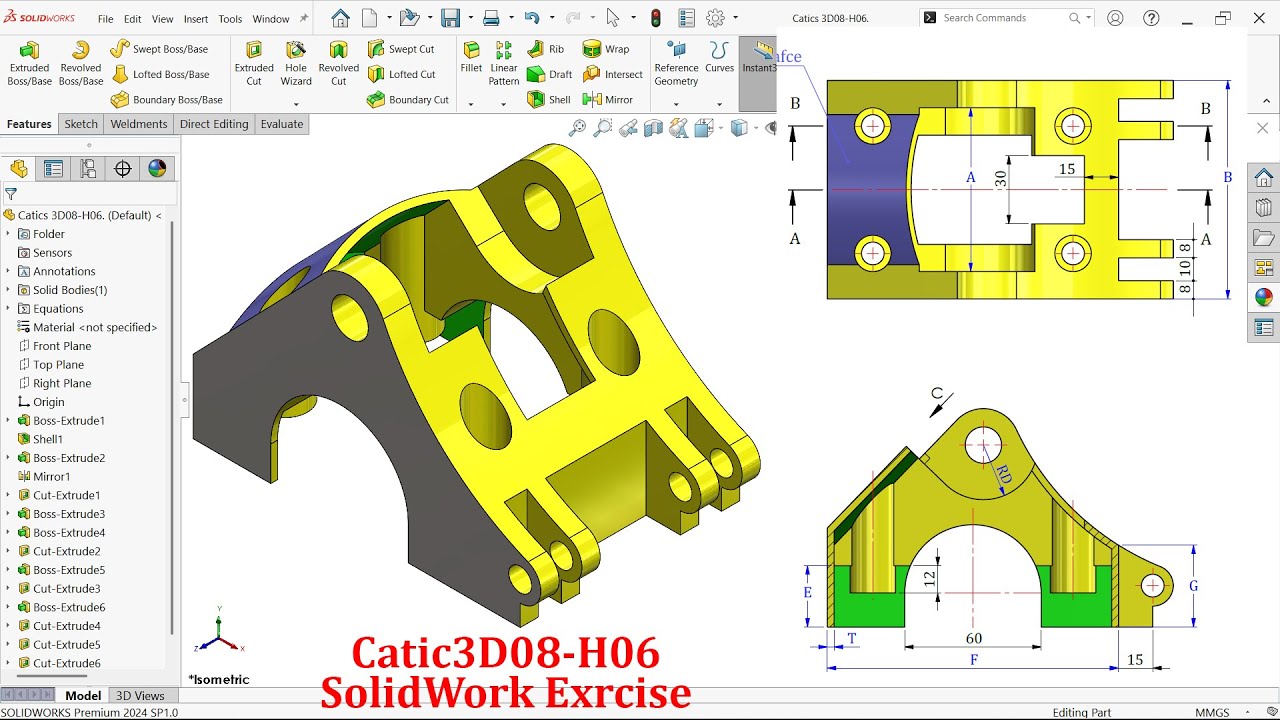1280x720 pixels.
Task: Choose Boundary Boss/Base feature
Action: (x=166, y=99)
